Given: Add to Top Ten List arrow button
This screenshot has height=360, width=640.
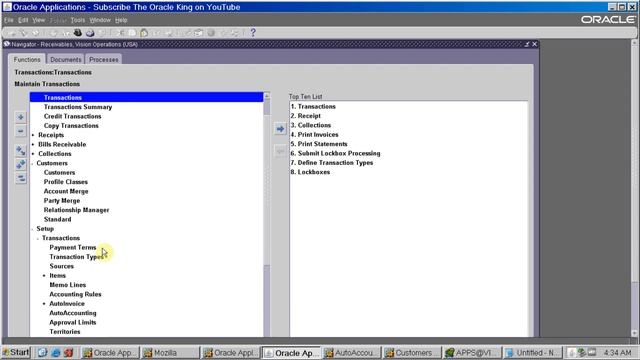Looking at the screenshot, I should point(280,129).
